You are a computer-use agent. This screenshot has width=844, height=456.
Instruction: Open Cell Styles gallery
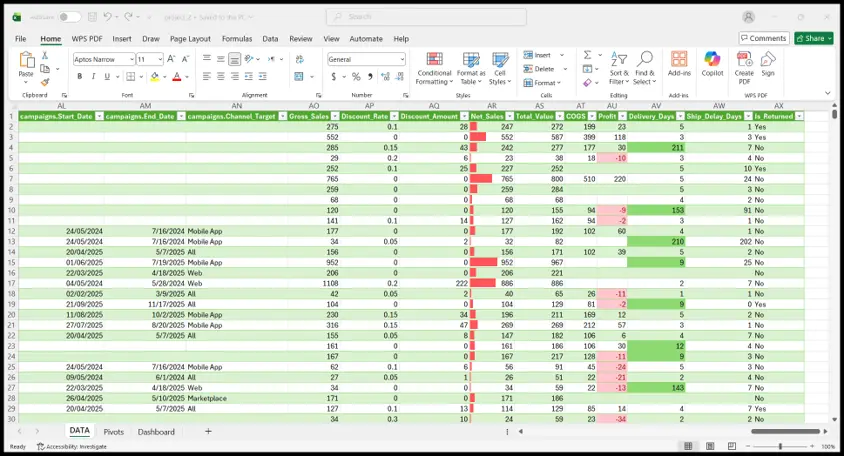point(500,68)
